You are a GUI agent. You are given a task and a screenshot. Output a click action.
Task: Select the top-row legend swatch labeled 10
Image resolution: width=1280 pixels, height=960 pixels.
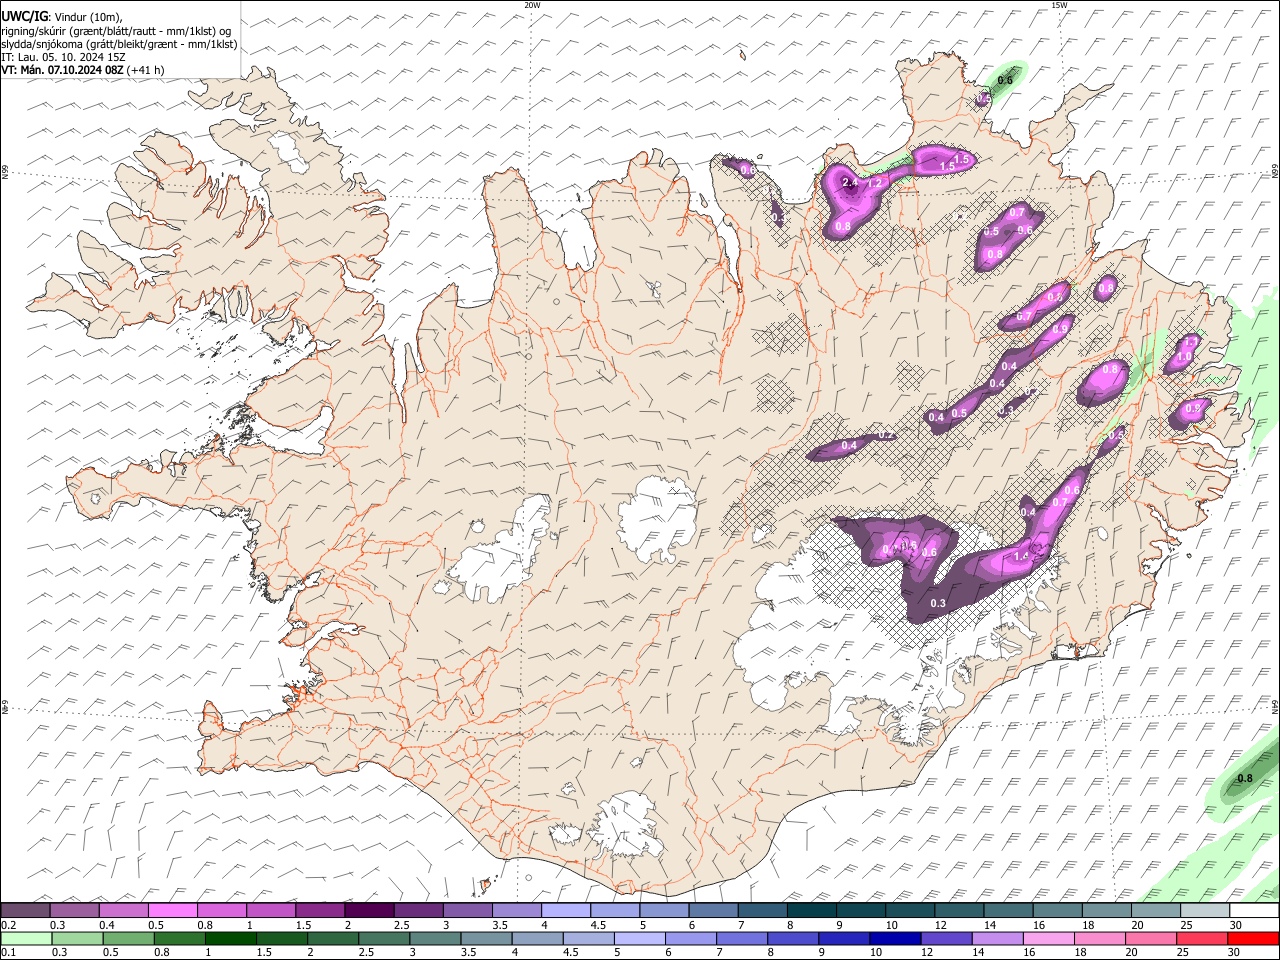coord(908,910)
